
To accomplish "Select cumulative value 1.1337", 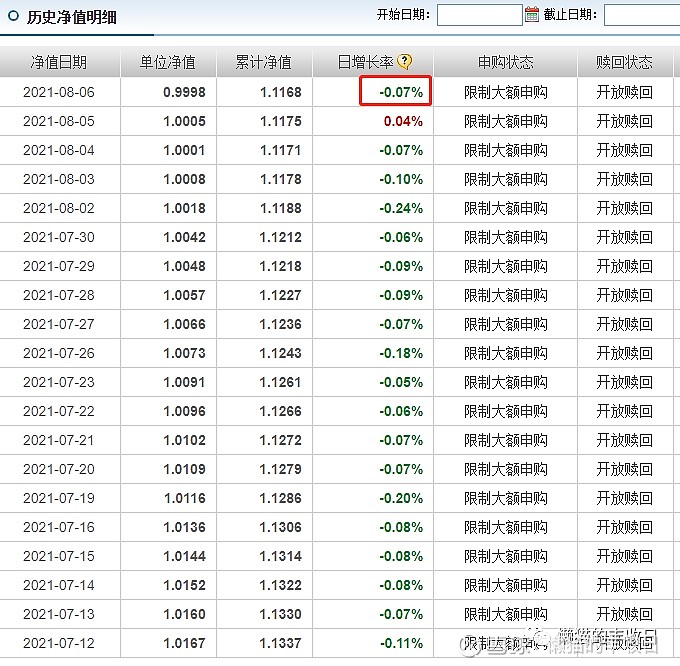I will point(281,643).
